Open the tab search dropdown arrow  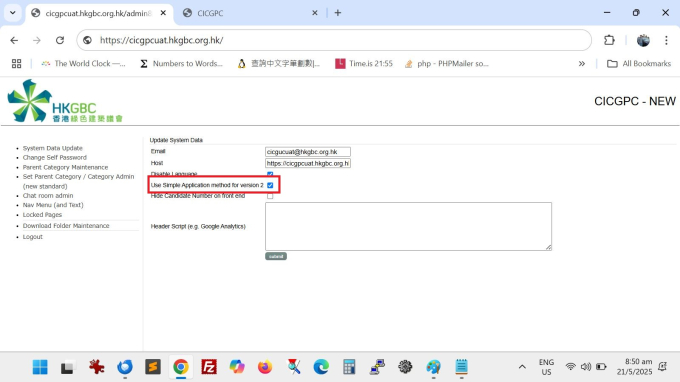click(x=13, y=13)
